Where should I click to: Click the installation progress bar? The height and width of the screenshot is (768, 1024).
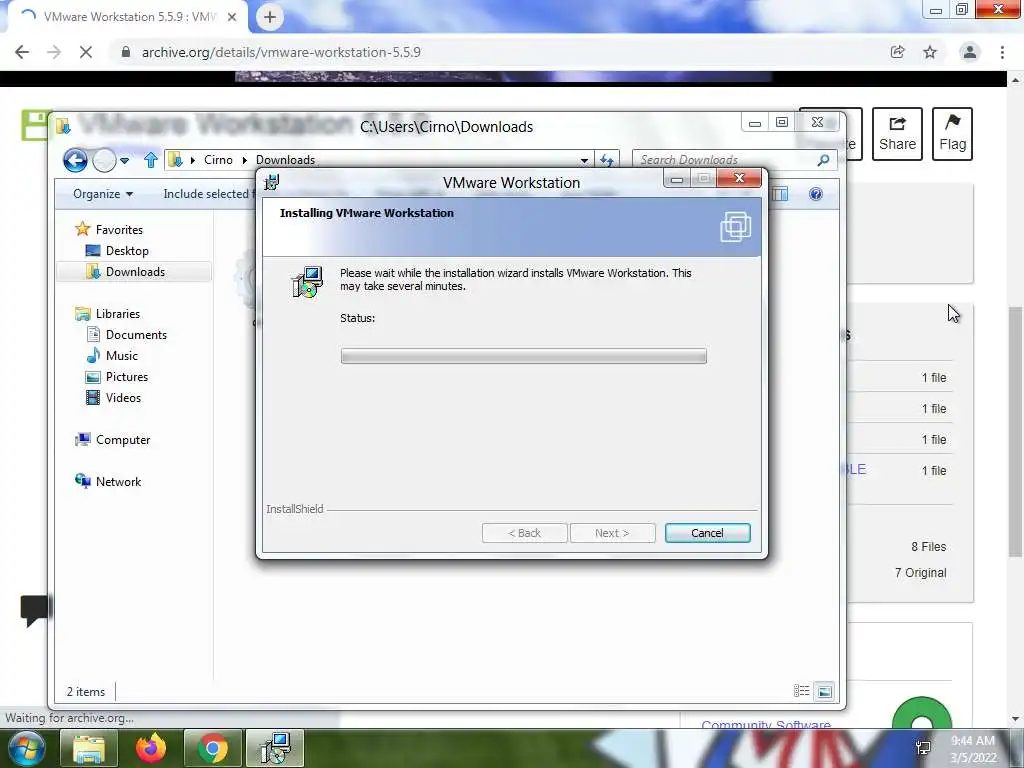pos(523,356)
